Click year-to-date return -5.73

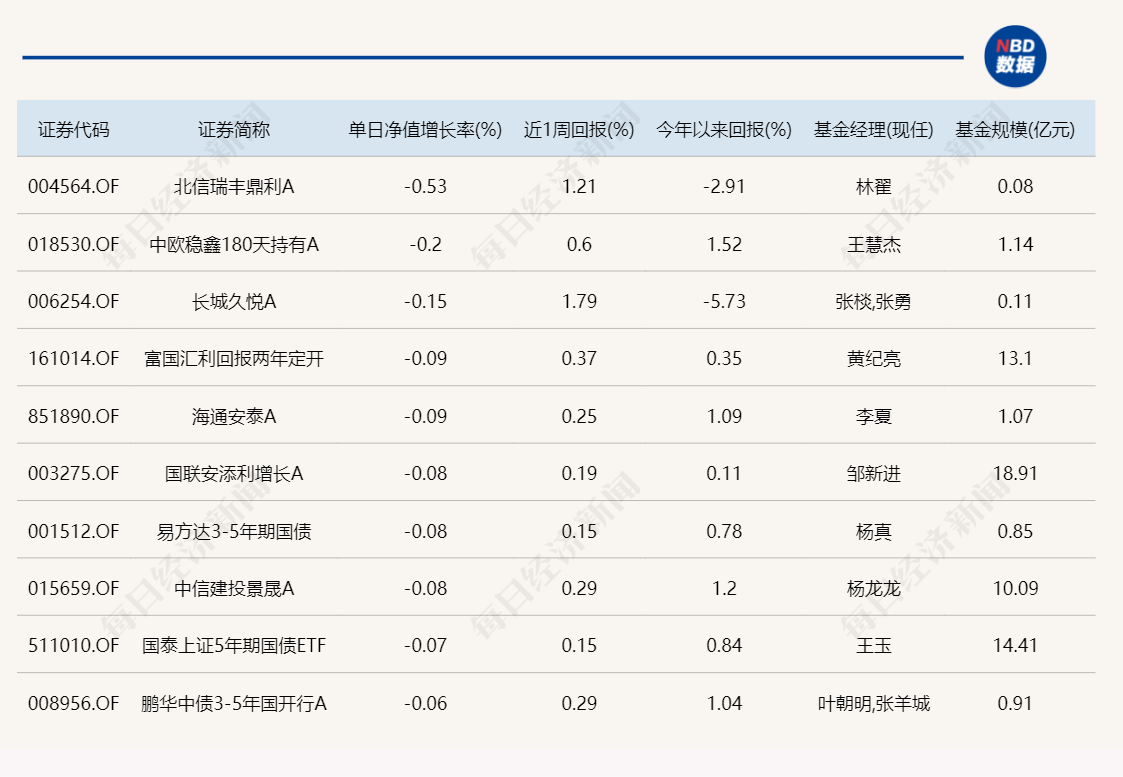pos(724,301)
